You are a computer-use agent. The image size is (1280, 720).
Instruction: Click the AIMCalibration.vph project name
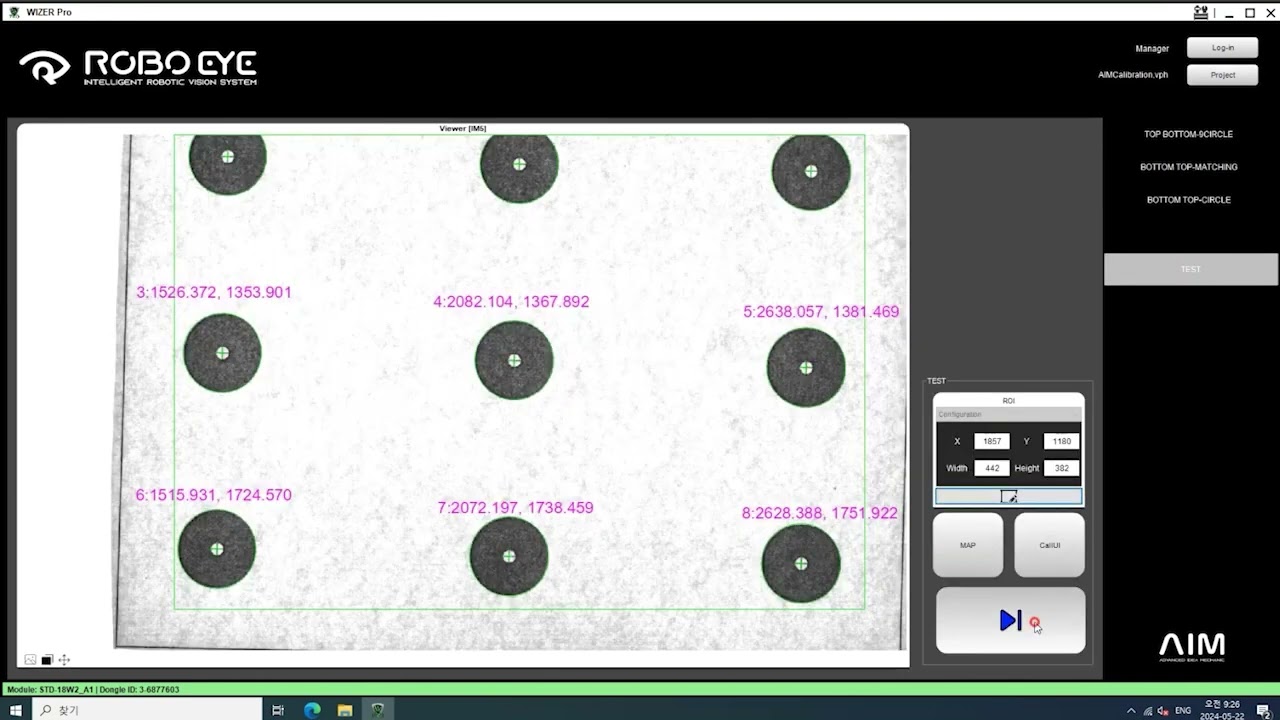click(x=1133, y=75)
